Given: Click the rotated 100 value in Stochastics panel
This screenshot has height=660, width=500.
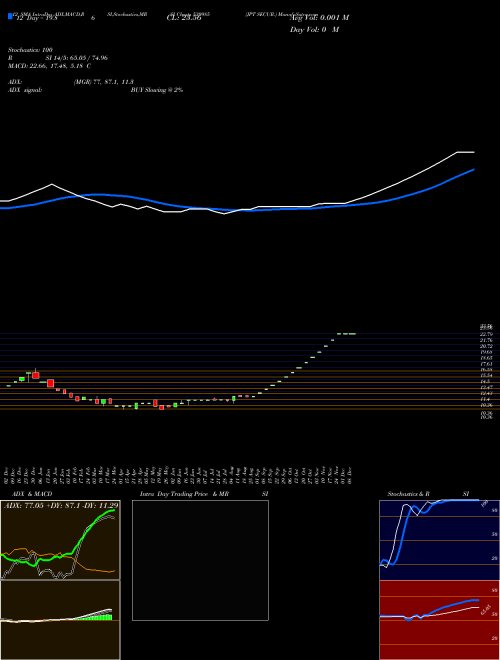Looking at the screenshot, I should coord(484,504).
